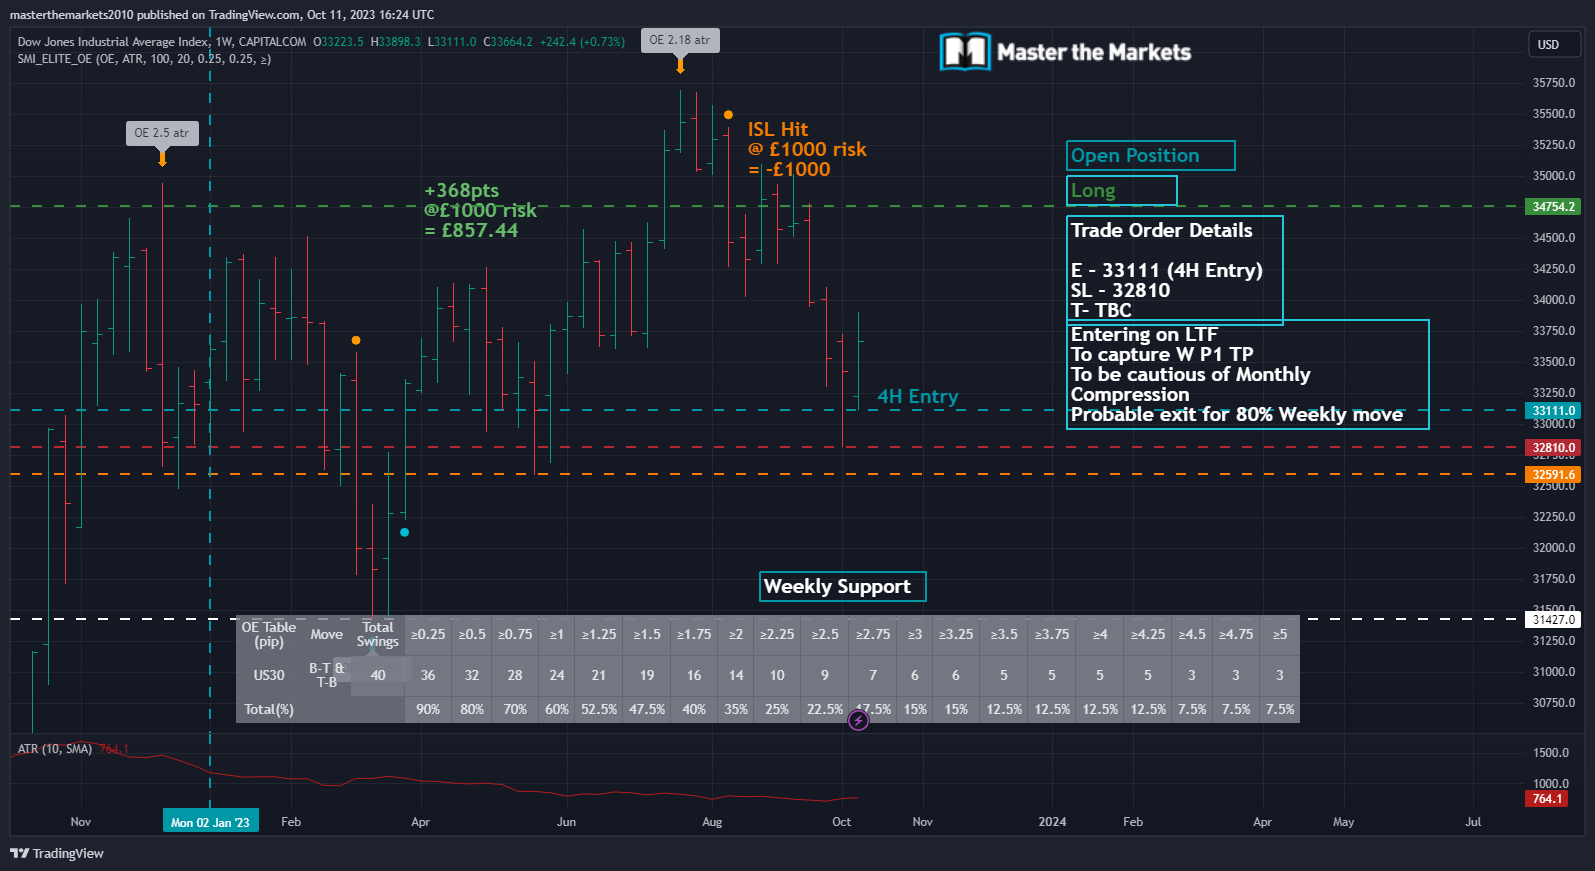Select the 4H Entry annotation
Image resolution: width=1595 pixels, height=871 pixels.
917,397
